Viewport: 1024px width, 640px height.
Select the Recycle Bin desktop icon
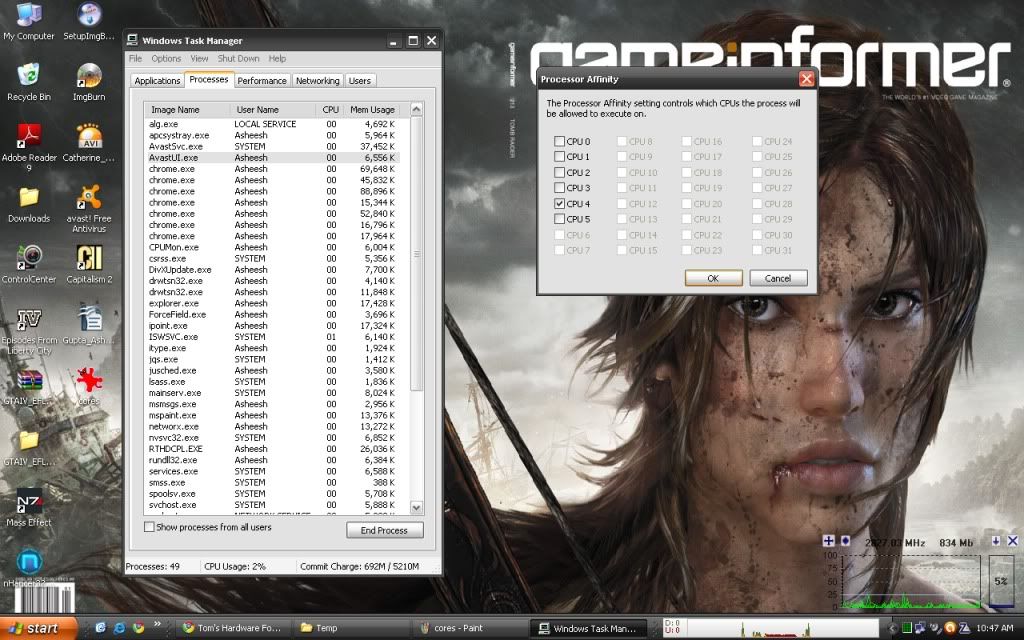(29, 82)
